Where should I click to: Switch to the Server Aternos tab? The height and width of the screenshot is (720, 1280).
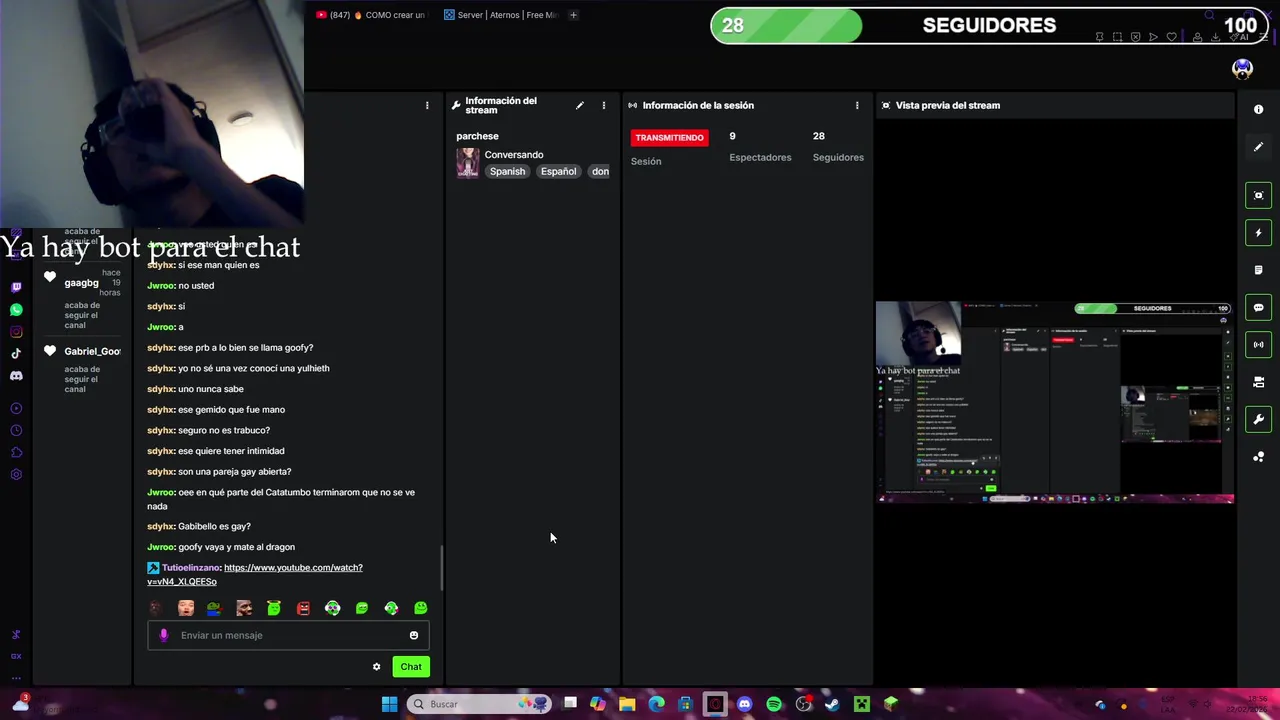click(500, 15)
